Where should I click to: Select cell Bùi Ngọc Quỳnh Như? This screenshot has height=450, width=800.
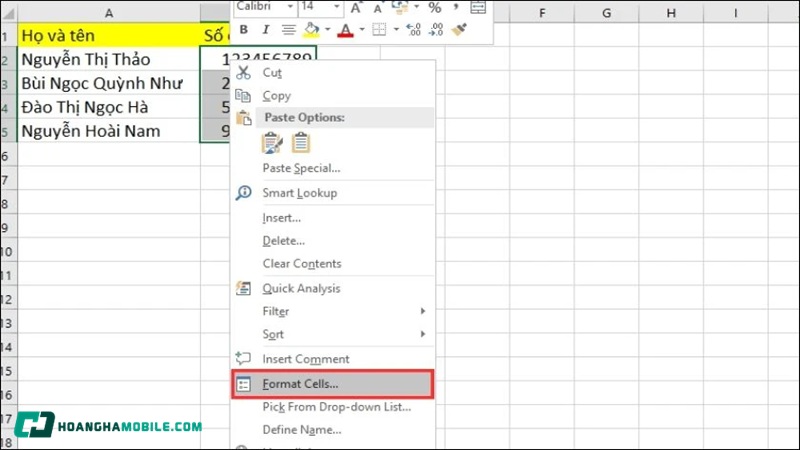109,83
